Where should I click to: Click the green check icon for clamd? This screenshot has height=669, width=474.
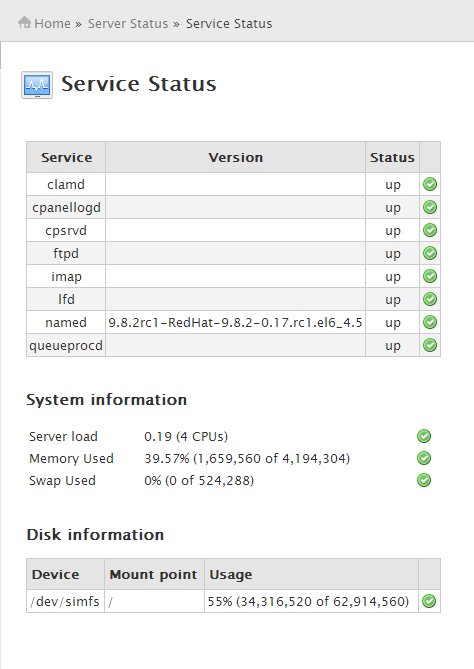pyautogui.click(x=430, y=184)
